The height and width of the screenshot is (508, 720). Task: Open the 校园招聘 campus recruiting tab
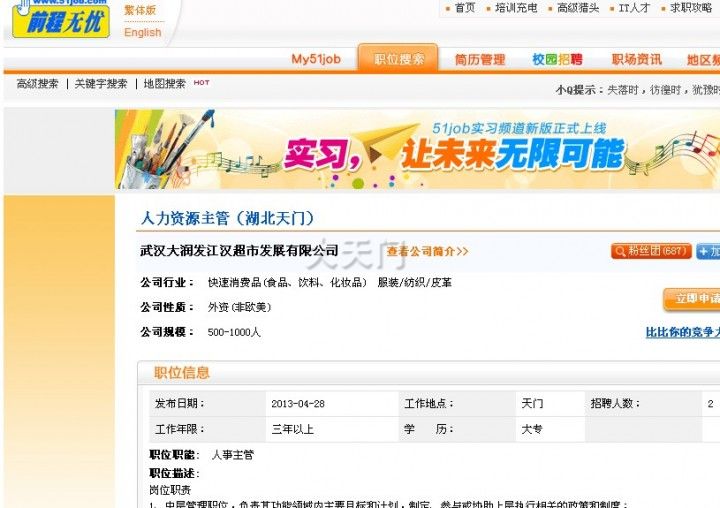(x=557, y=60)
